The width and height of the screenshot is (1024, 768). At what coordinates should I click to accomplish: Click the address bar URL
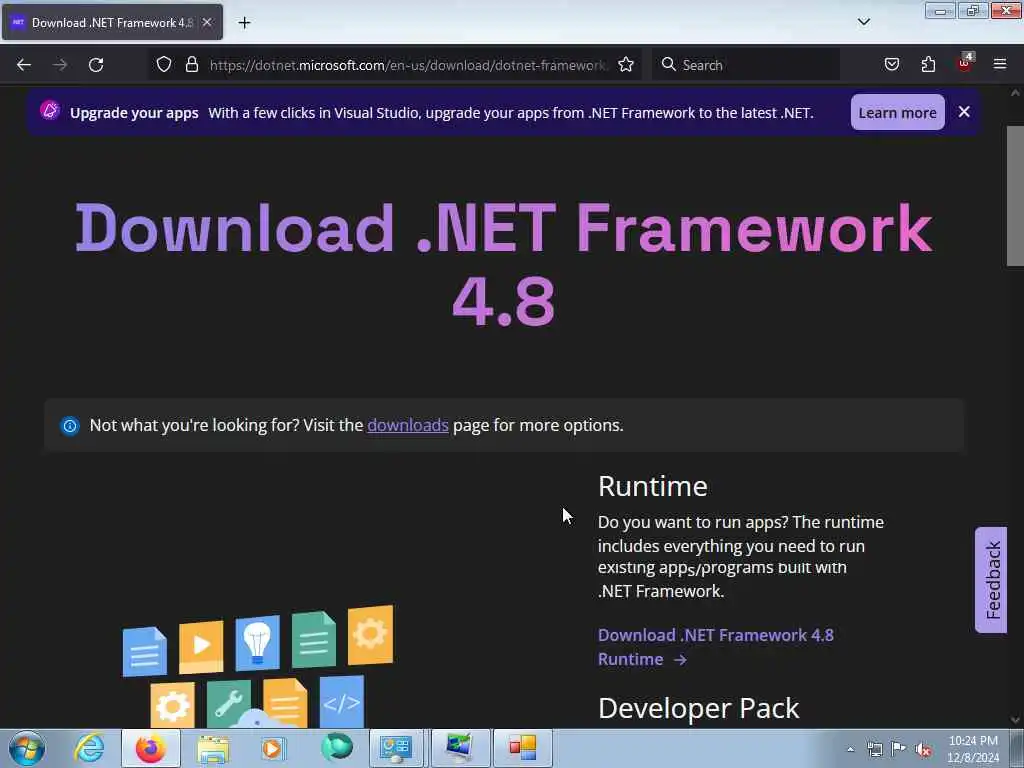[408, 65]
